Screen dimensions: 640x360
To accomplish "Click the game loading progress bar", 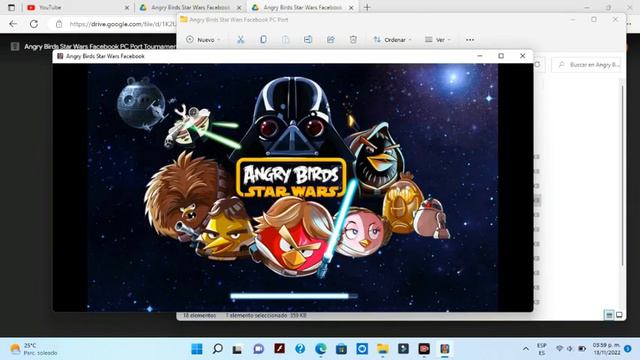I will [x=293, y=296].
